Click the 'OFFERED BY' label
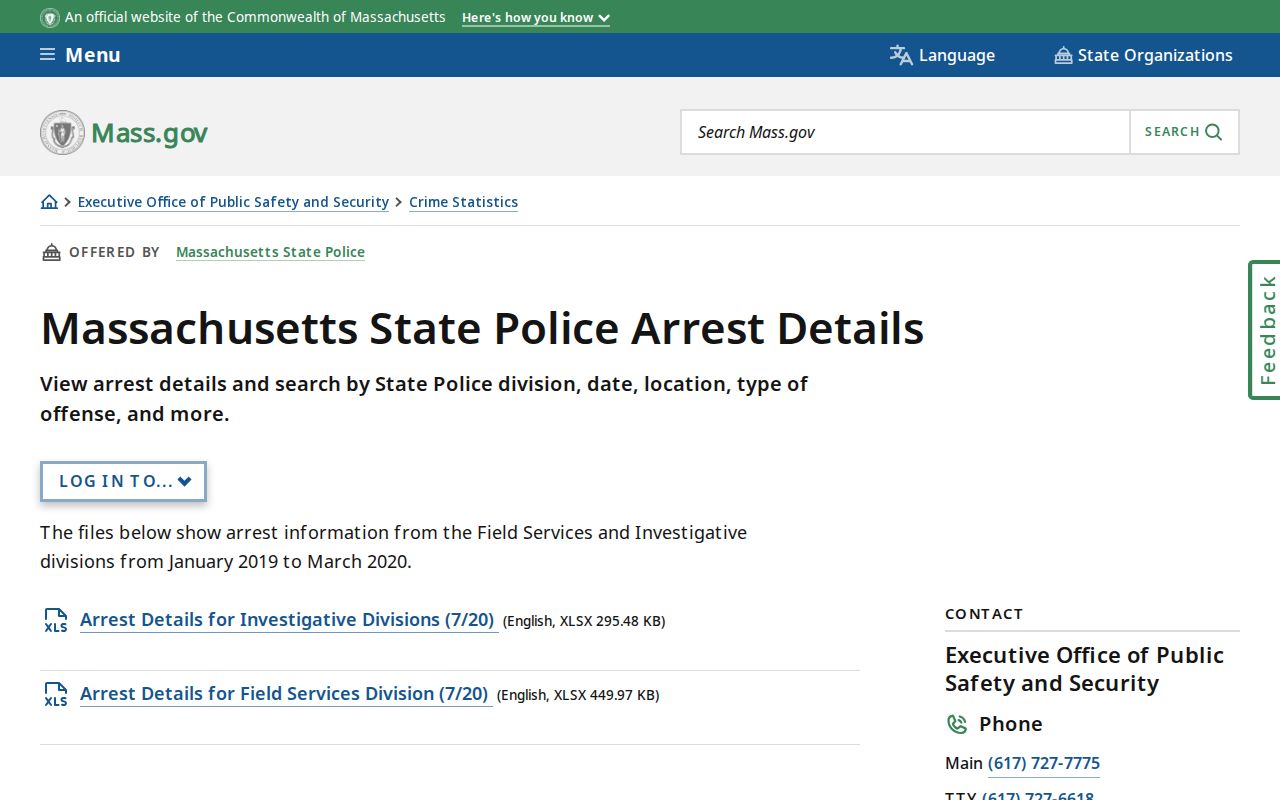 pyautogui.click(x=114, y=252)
